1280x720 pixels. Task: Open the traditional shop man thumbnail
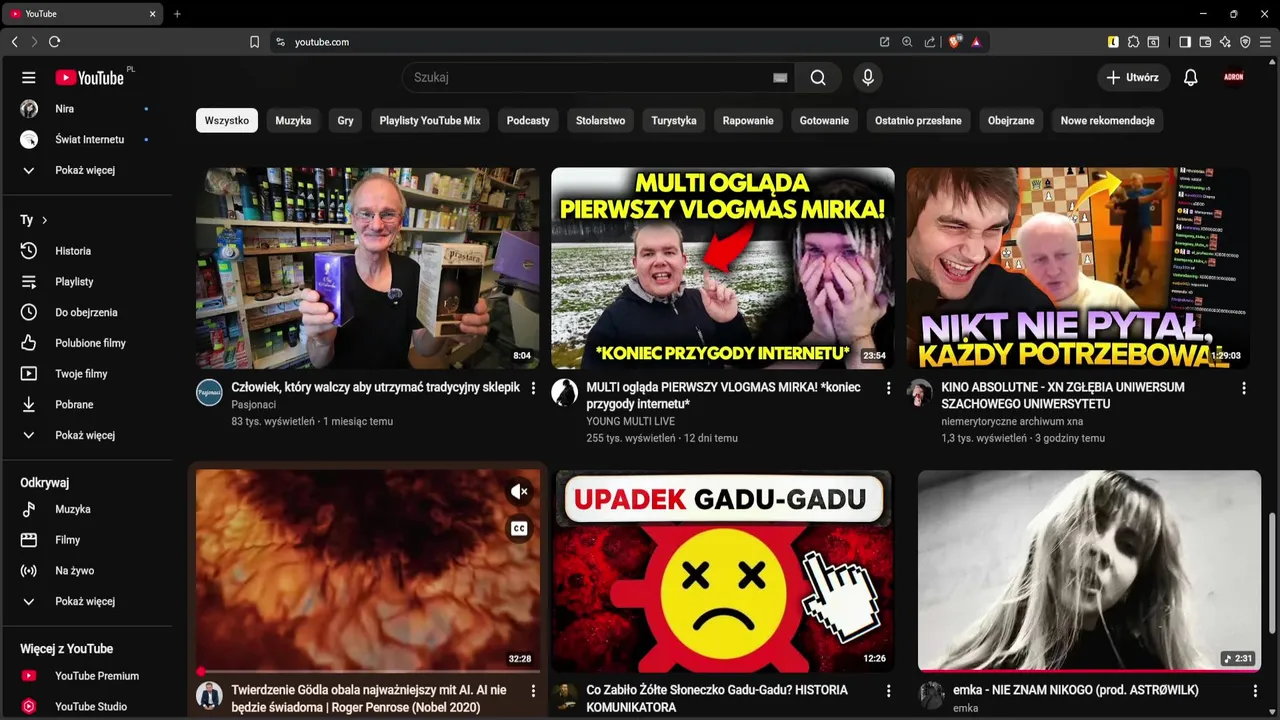(x=367, y=268)
